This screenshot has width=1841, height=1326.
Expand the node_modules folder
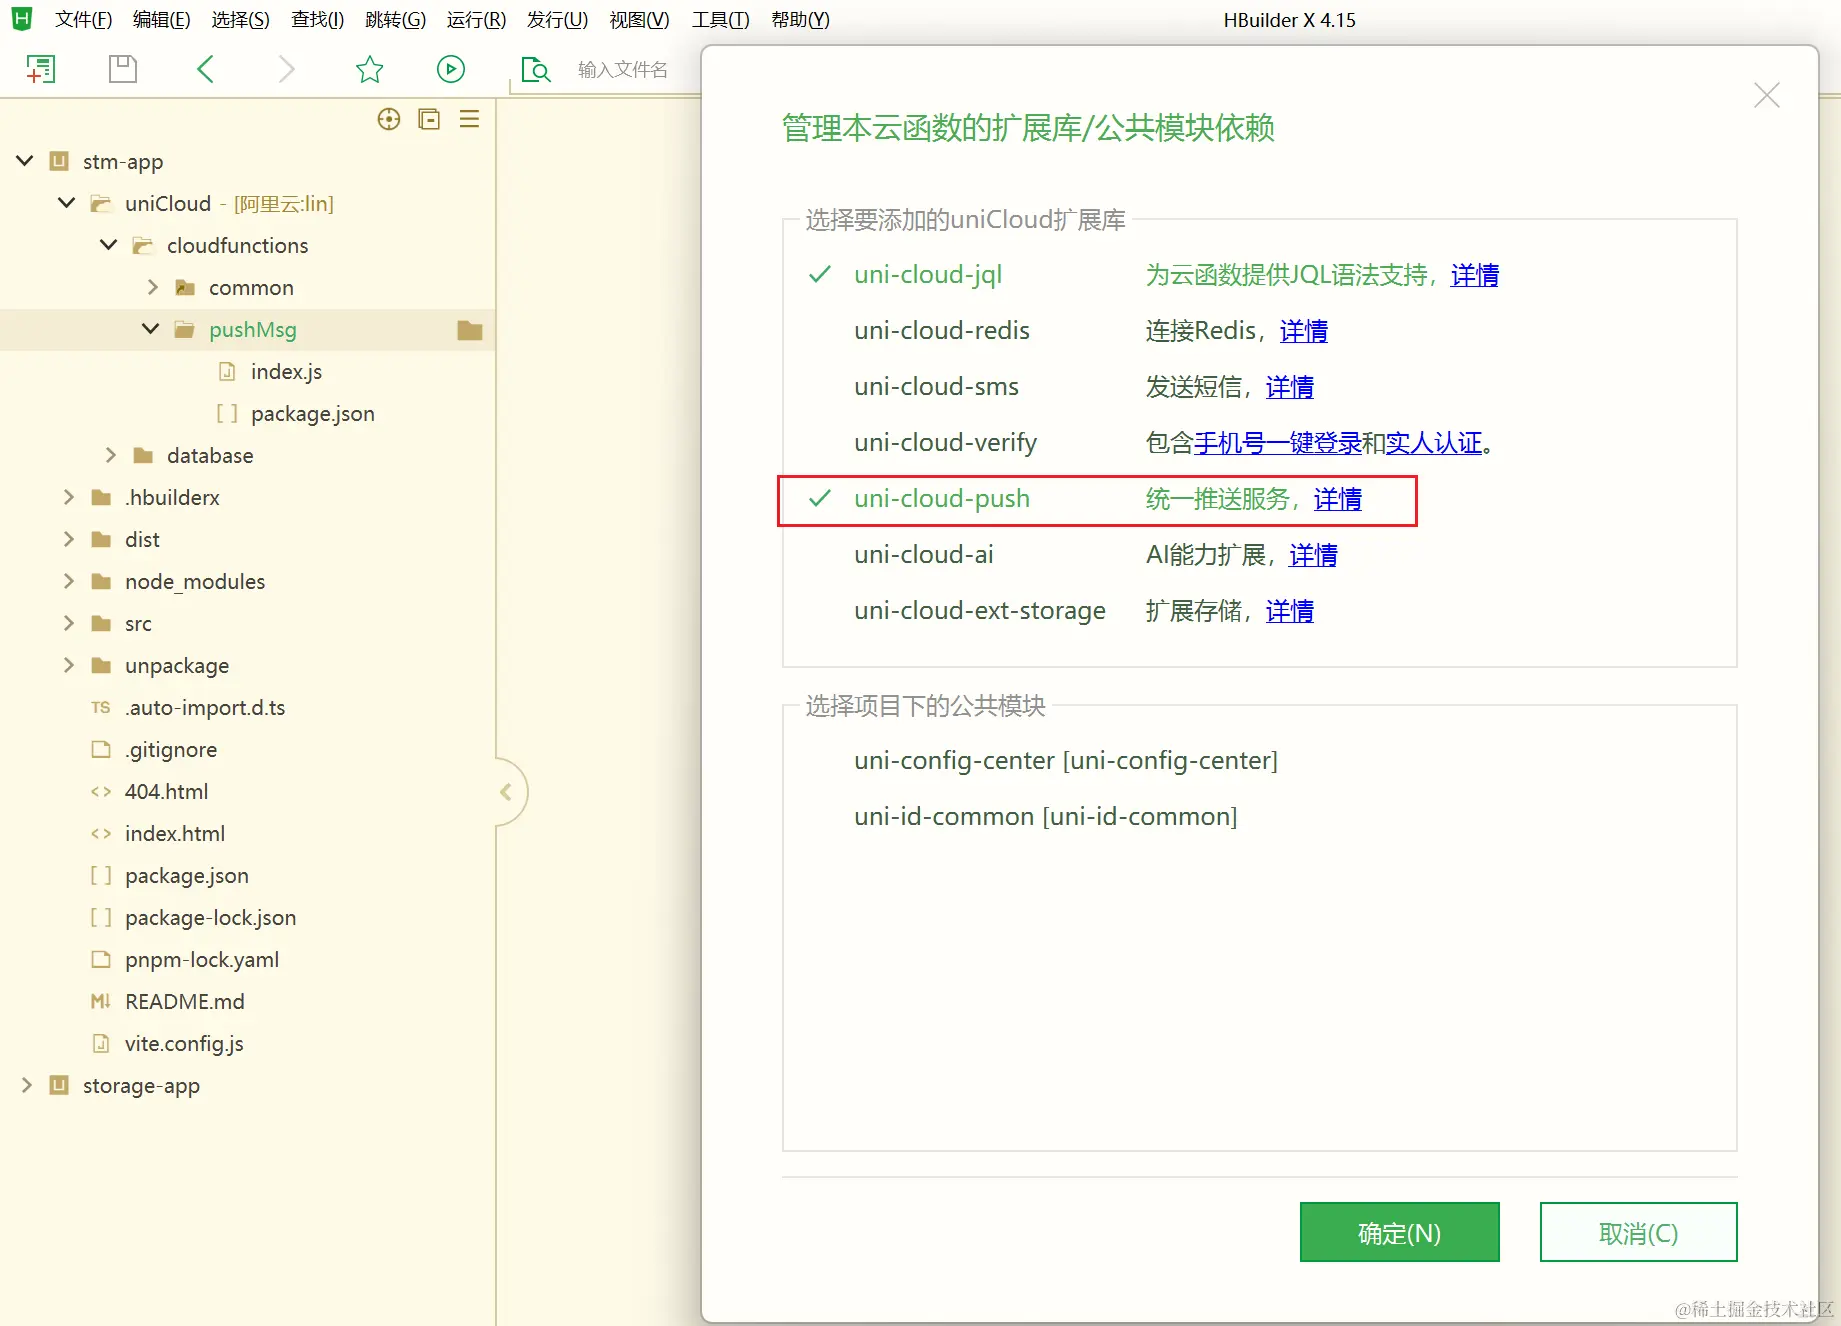tap(68, 581)
